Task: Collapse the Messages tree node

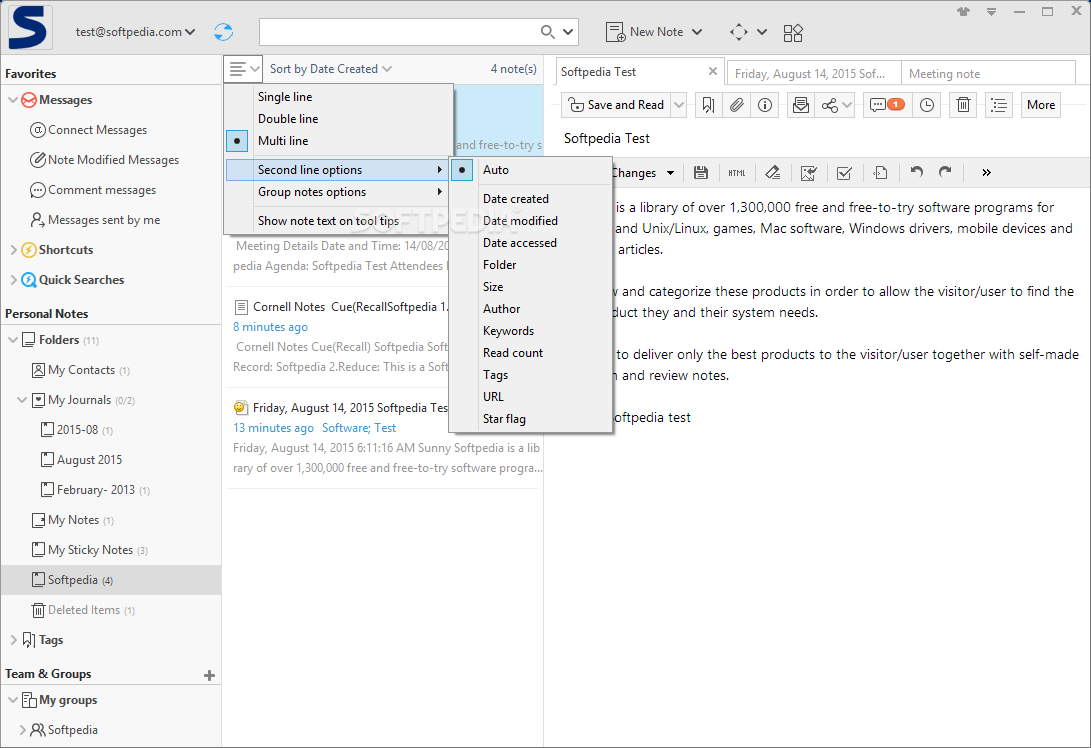Action: tap(13, 100)
